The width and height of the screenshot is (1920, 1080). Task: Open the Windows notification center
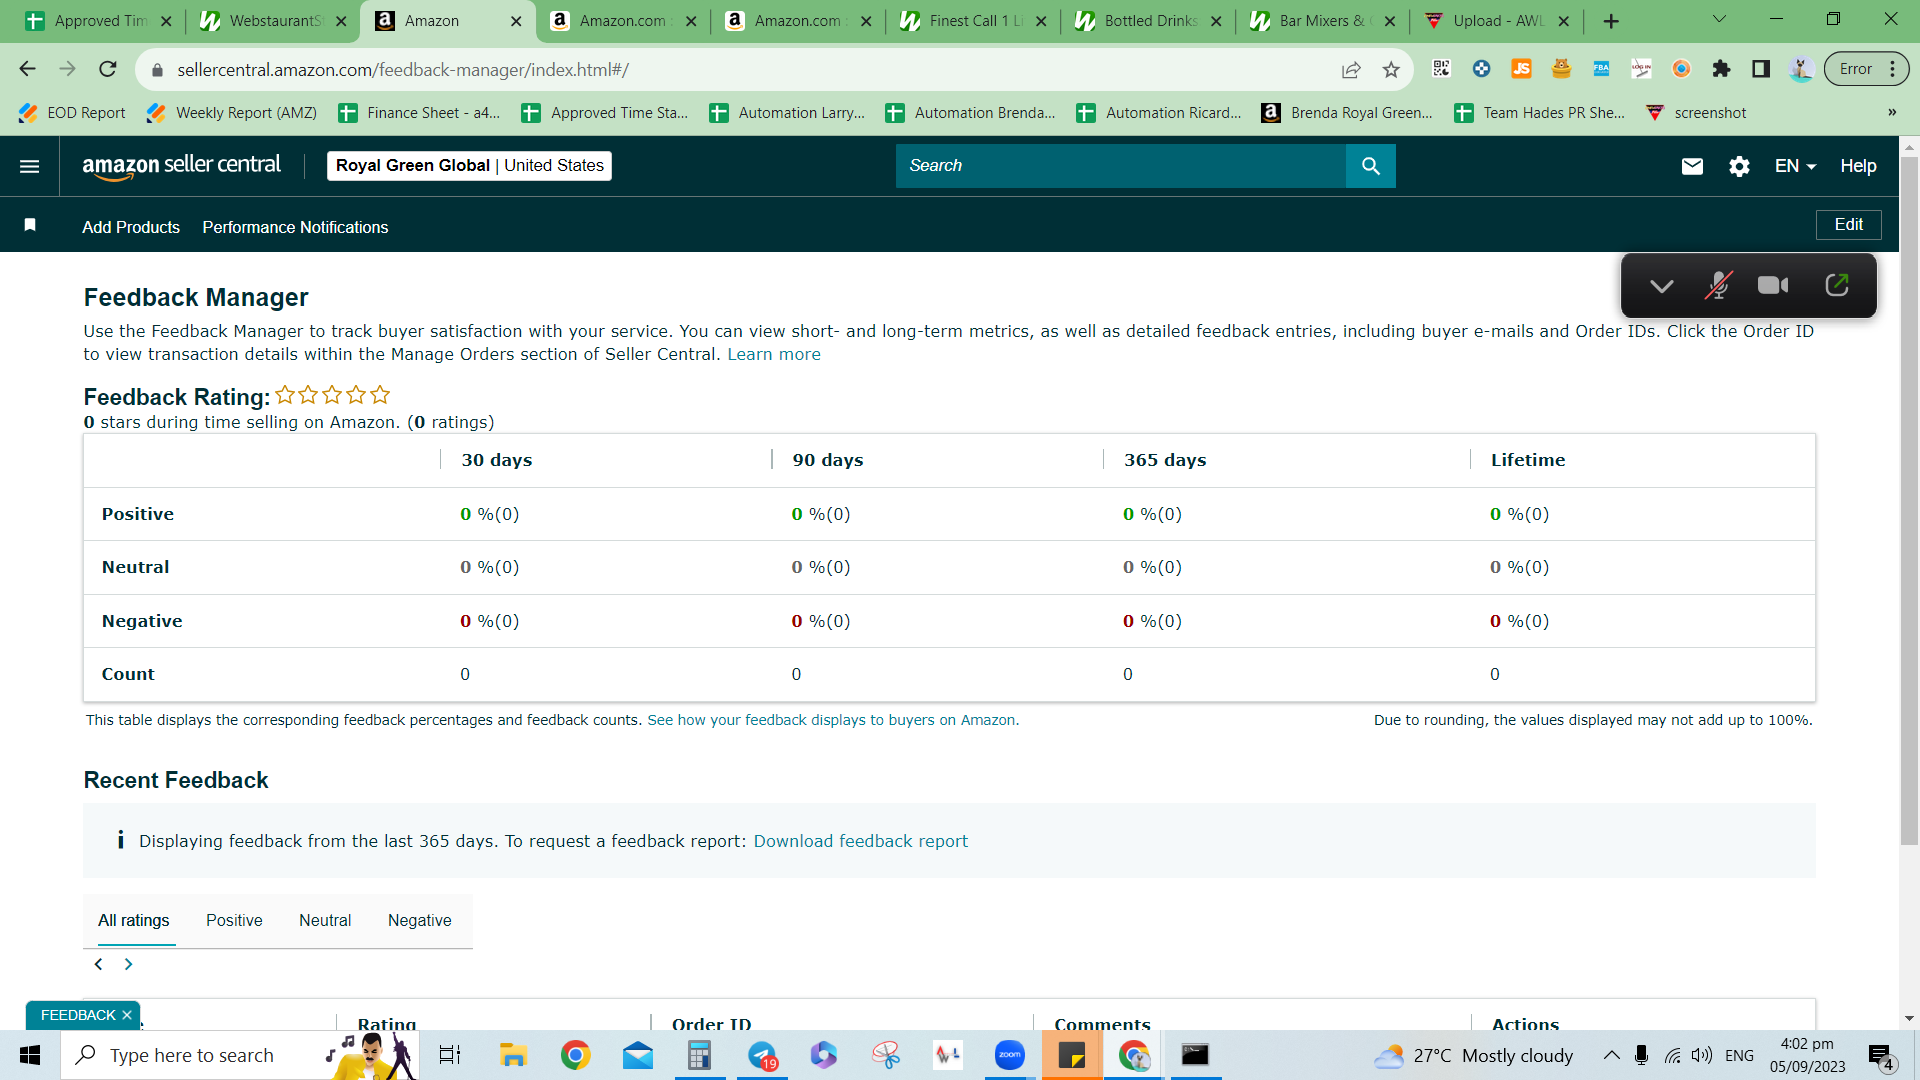point(1881,1056)
